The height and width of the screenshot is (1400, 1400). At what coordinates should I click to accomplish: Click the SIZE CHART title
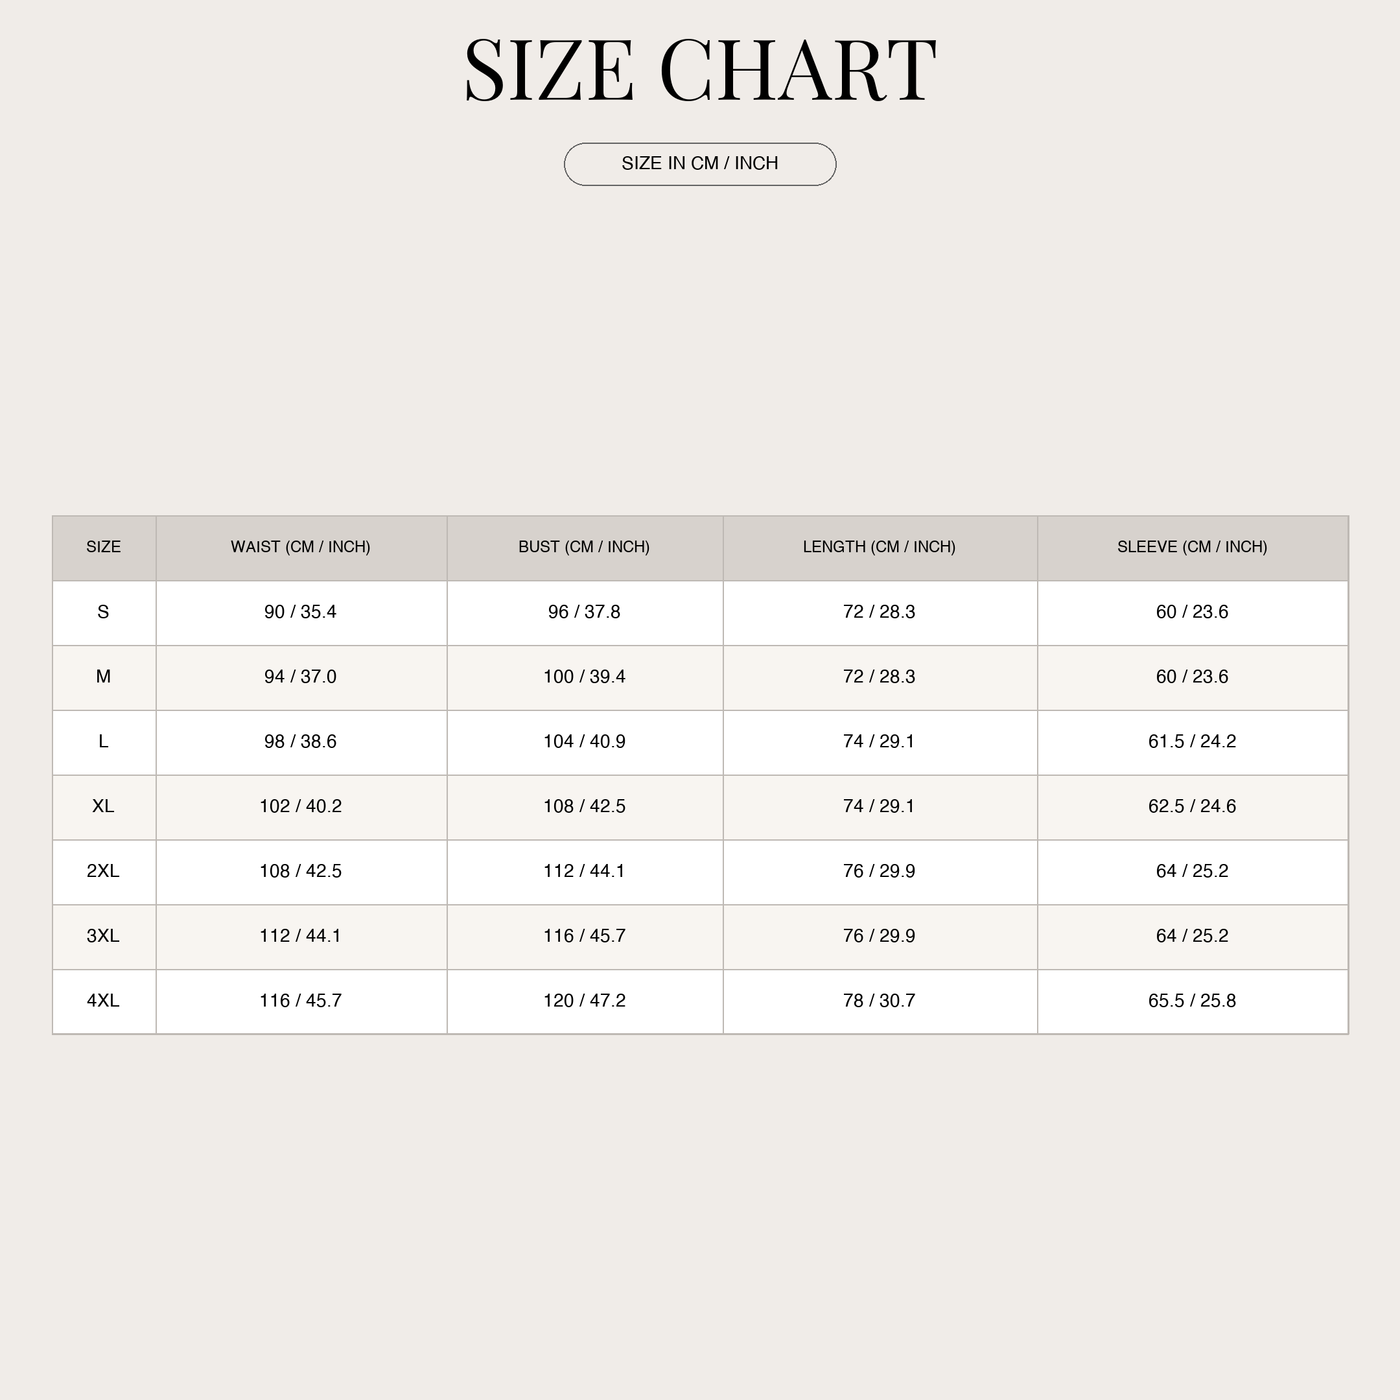pyautogui.click(x=700, y=70)
